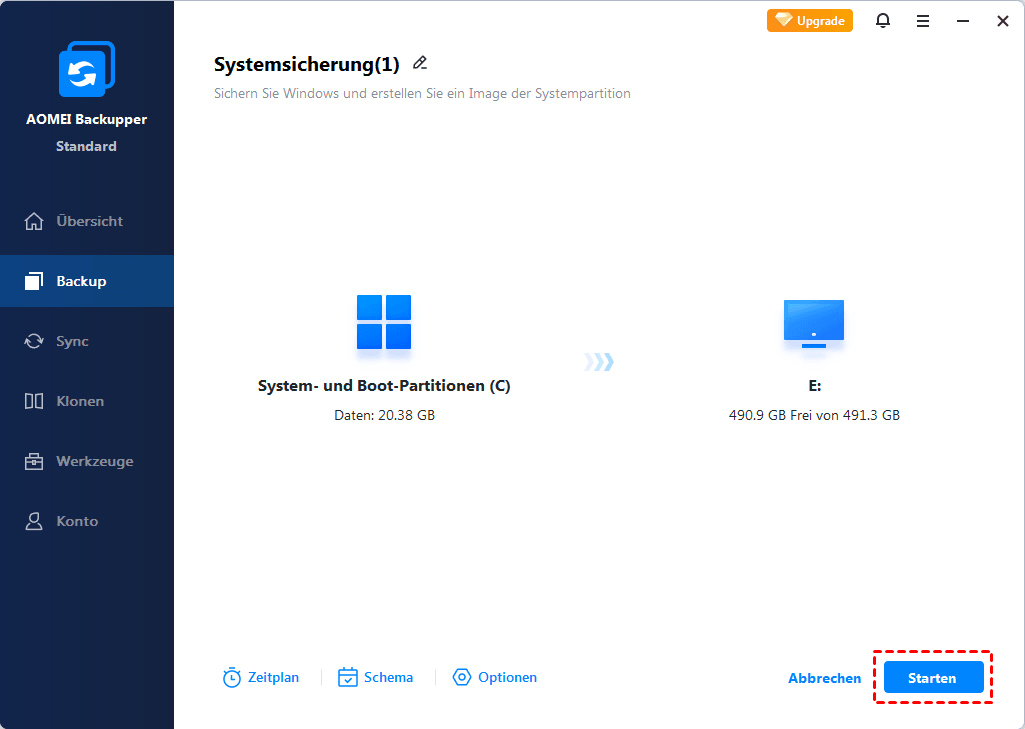Open the notification bell
This screenshot has width=1025, height=729.
tap(882, 21)
